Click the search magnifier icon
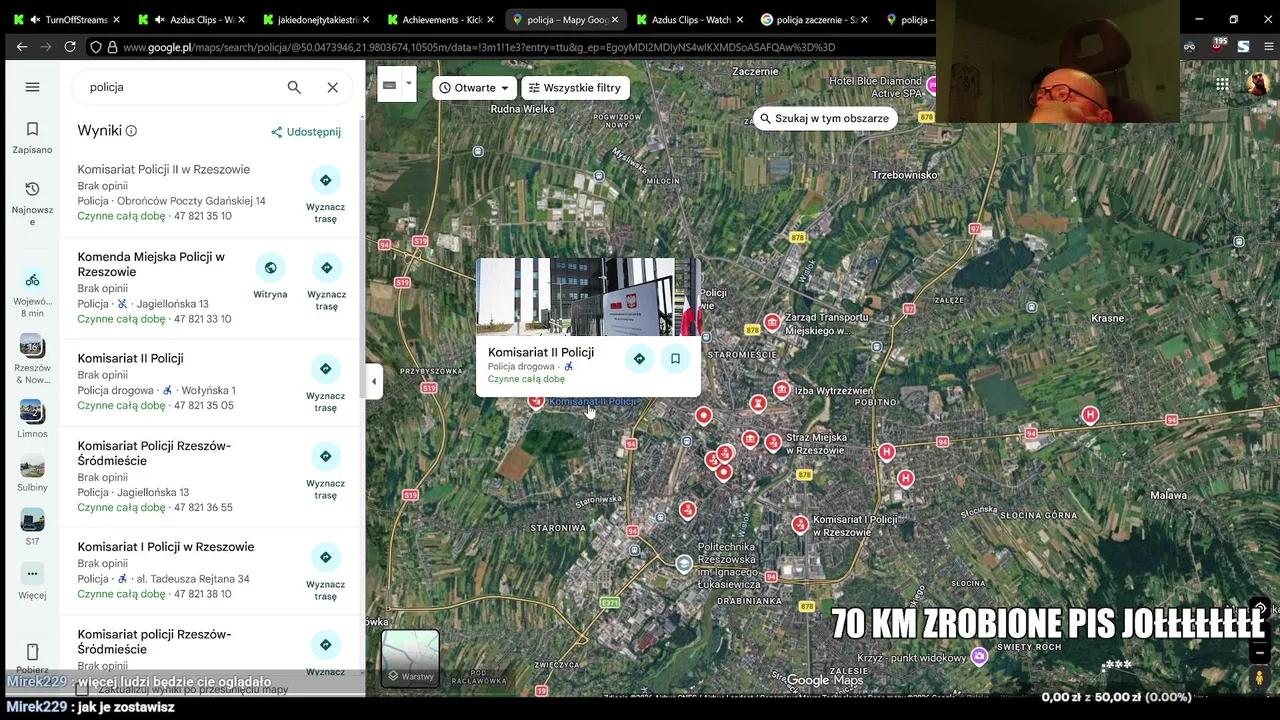Viewport: 1280px width, 720px height. [x=294, y=87]
